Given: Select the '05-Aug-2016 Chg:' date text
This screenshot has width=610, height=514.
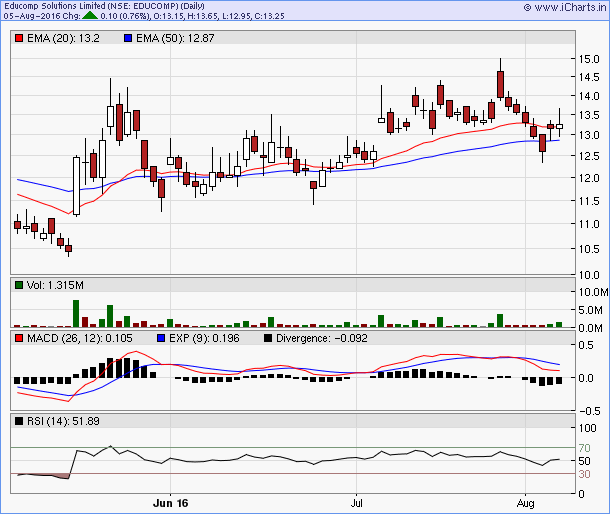Looking at the screenshot, I should [42, 16].
